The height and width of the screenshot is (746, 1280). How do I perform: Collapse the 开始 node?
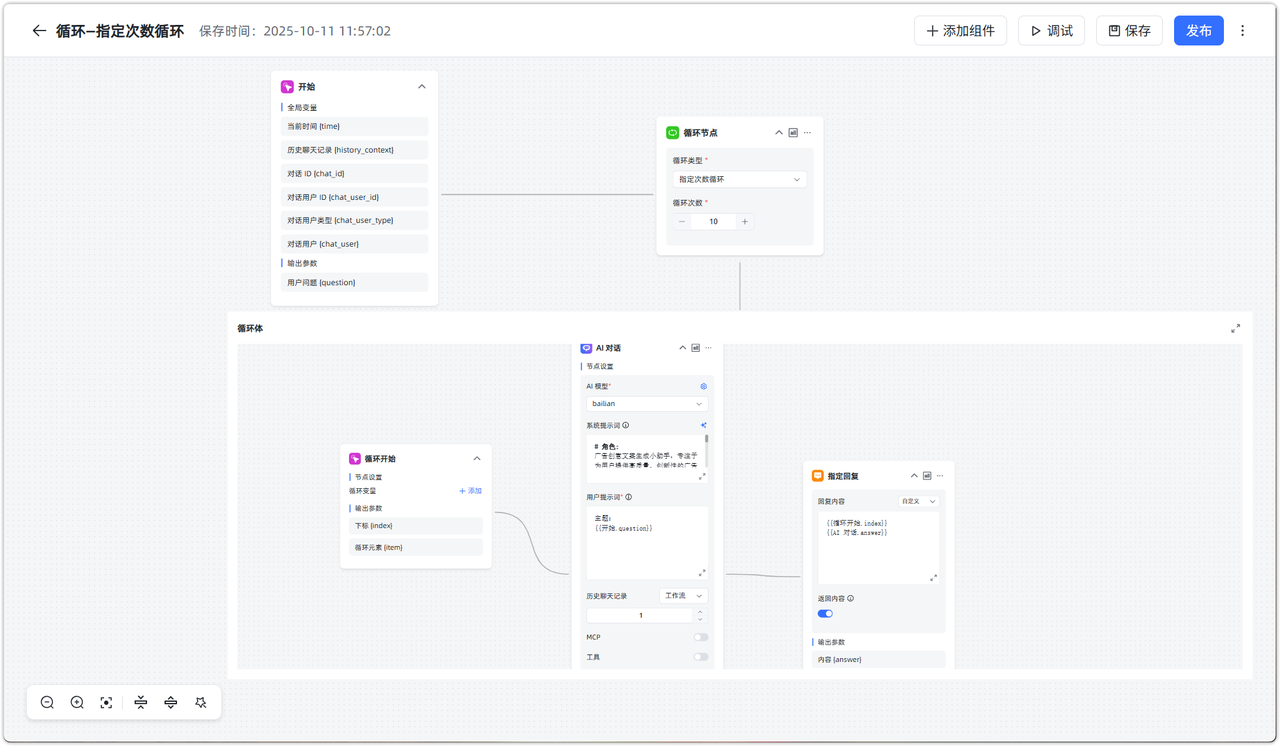coord(422,87)
